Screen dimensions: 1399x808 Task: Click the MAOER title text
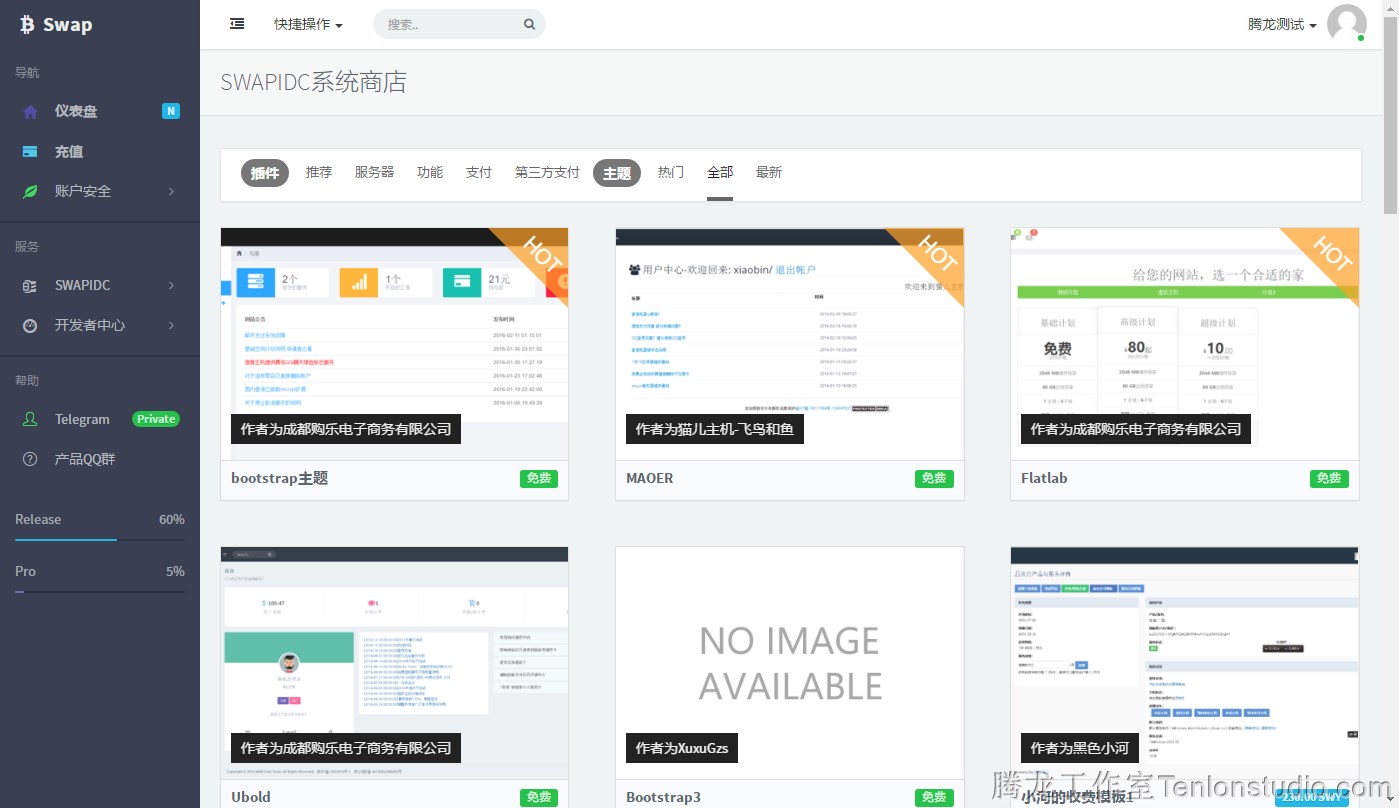click(650, 479)
